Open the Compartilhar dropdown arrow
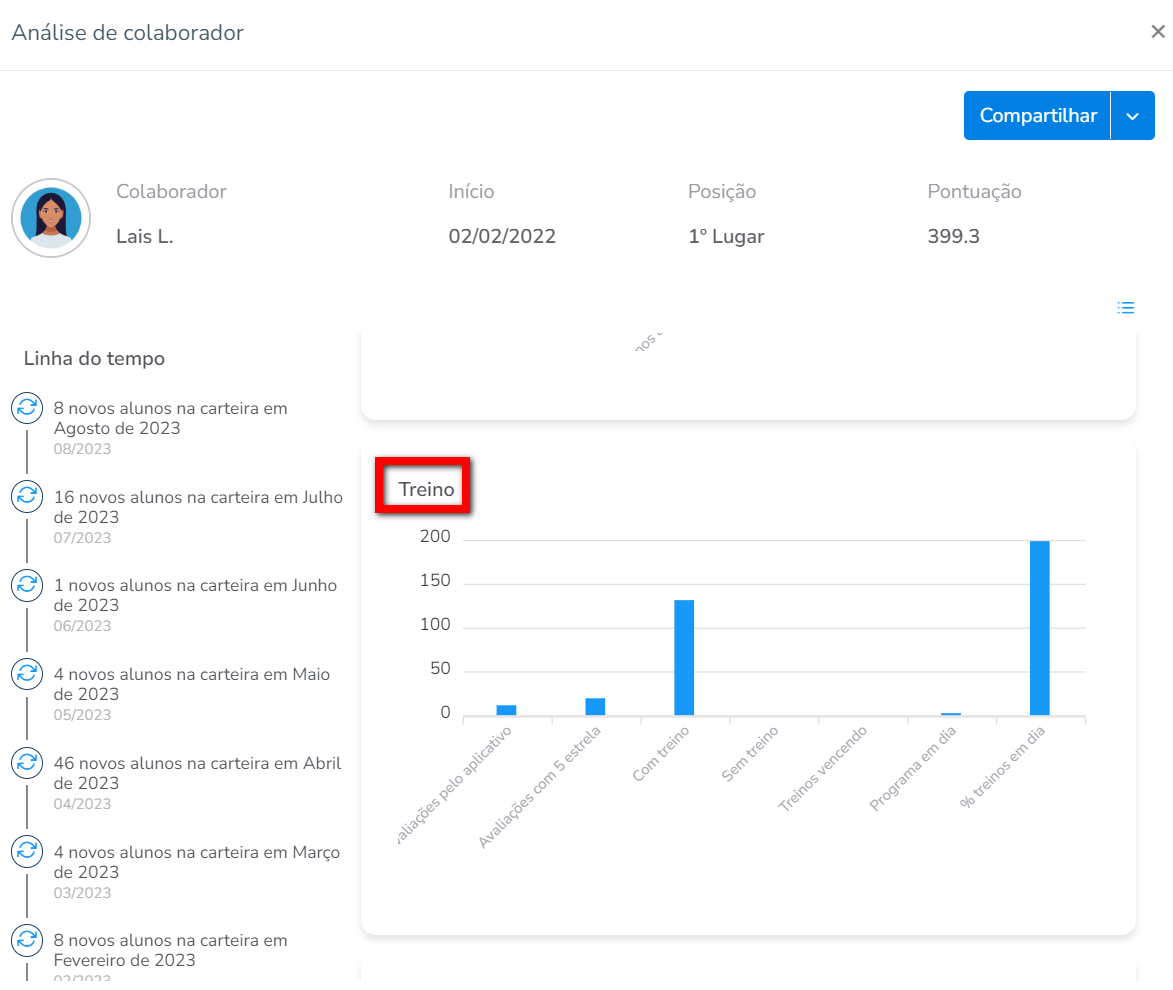The image size is (1173, 990). (1133, 116)
